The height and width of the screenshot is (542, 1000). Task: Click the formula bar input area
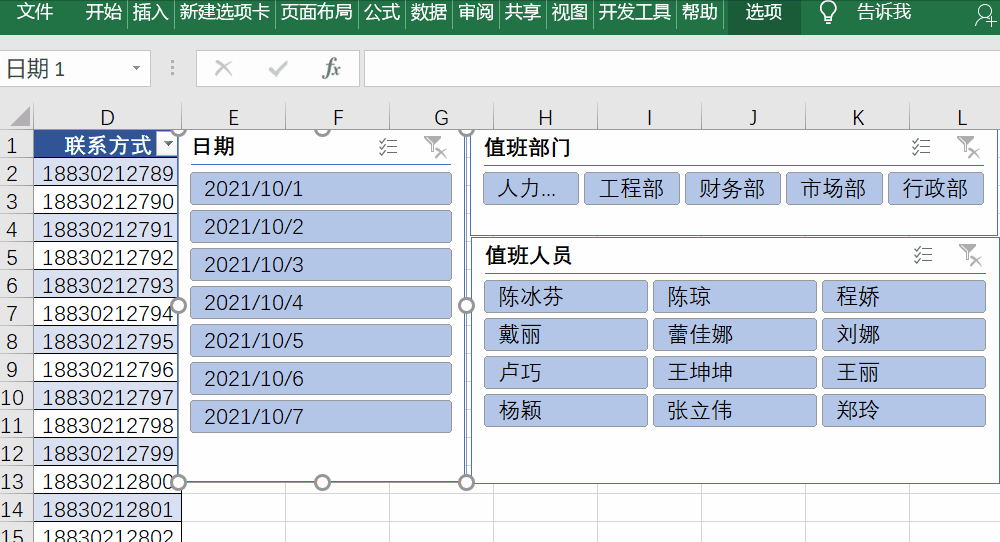[682, 68]
